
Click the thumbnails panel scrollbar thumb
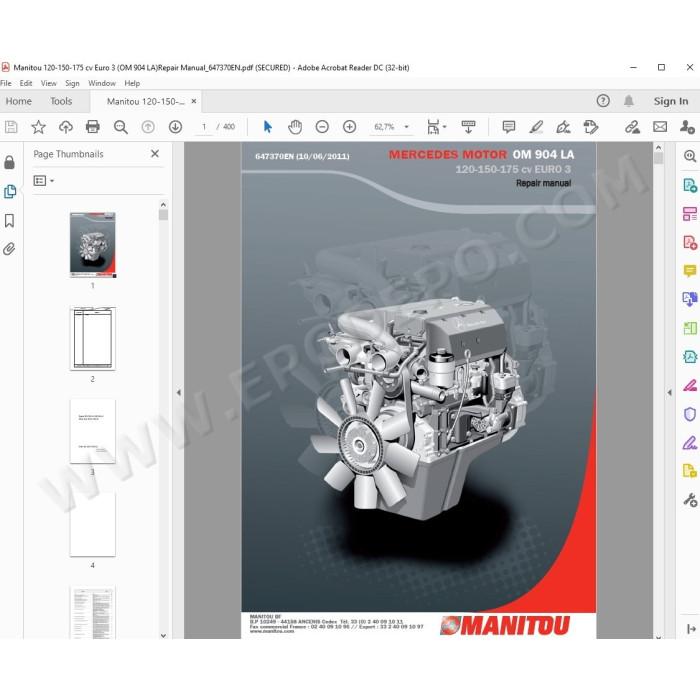pyautogui.click(x=163, y=215)
